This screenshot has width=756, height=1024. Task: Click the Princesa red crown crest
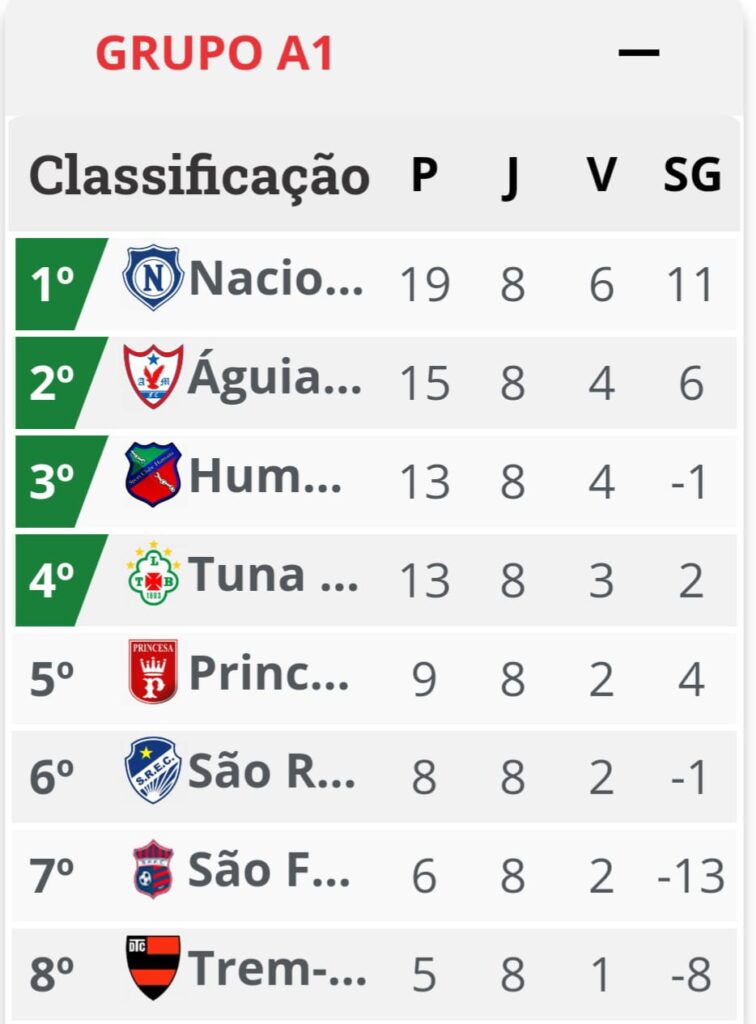[153, 671]
